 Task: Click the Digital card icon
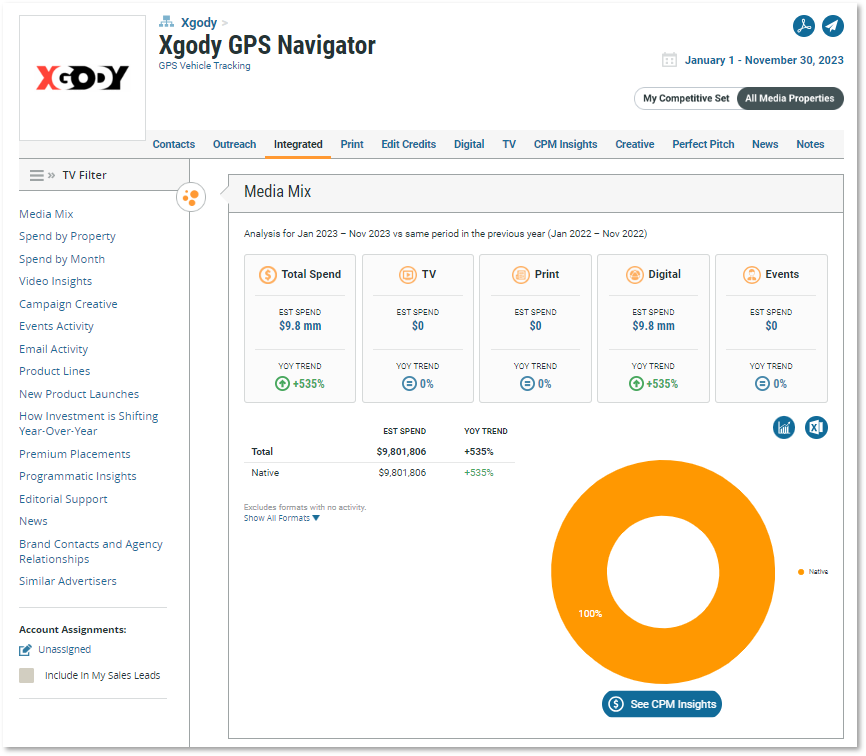635,274
